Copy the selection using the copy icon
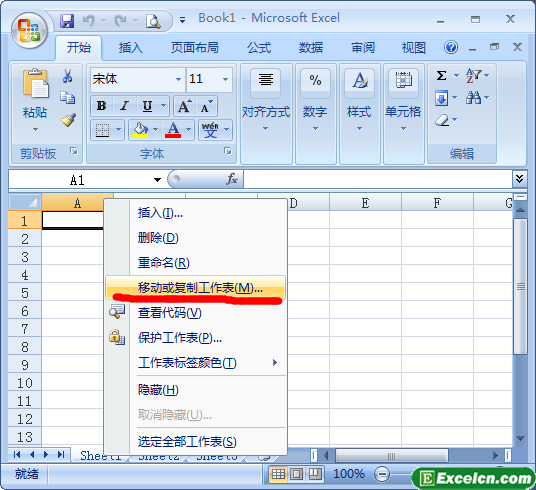Screen dimensions: 536x490 pyautogui.click(x=68, y=97)
